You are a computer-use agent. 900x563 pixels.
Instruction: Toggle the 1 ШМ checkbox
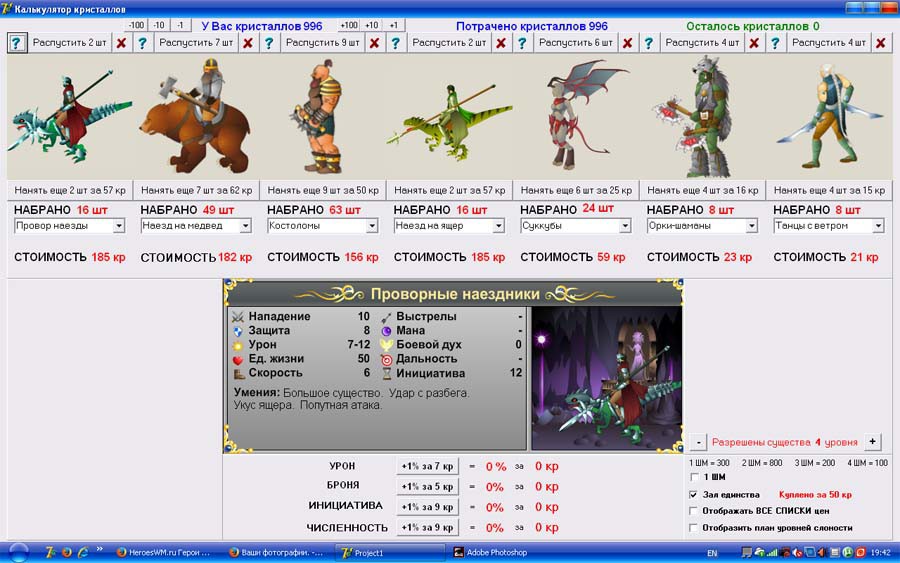[x=693, y=477]
